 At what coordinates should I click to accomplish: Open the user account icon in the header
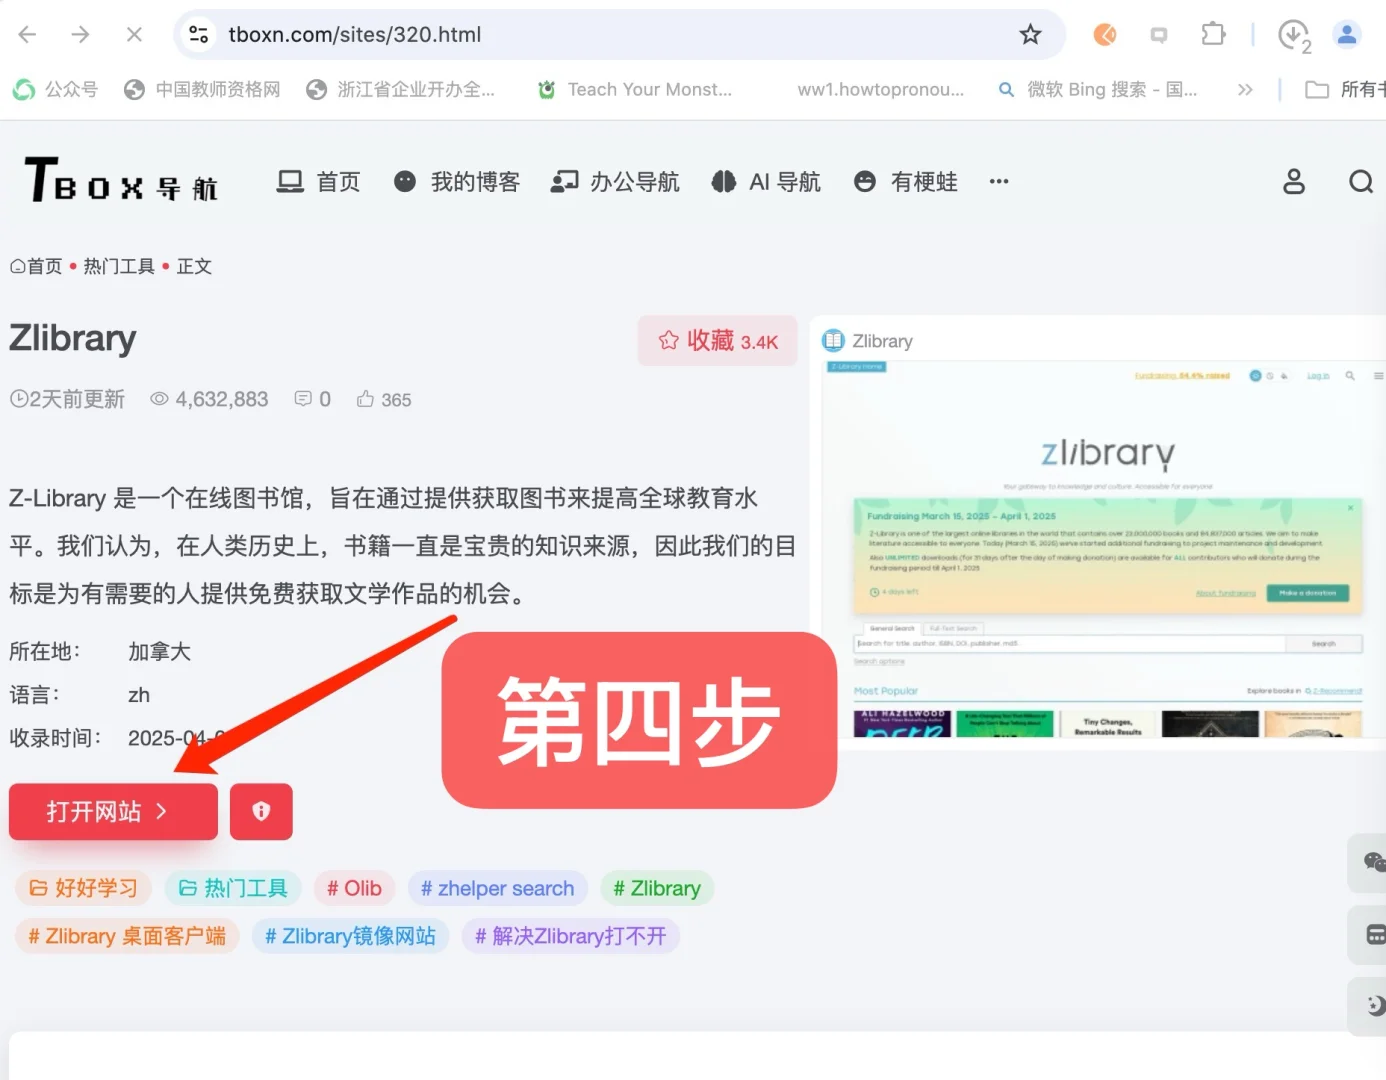[1294, 182]
